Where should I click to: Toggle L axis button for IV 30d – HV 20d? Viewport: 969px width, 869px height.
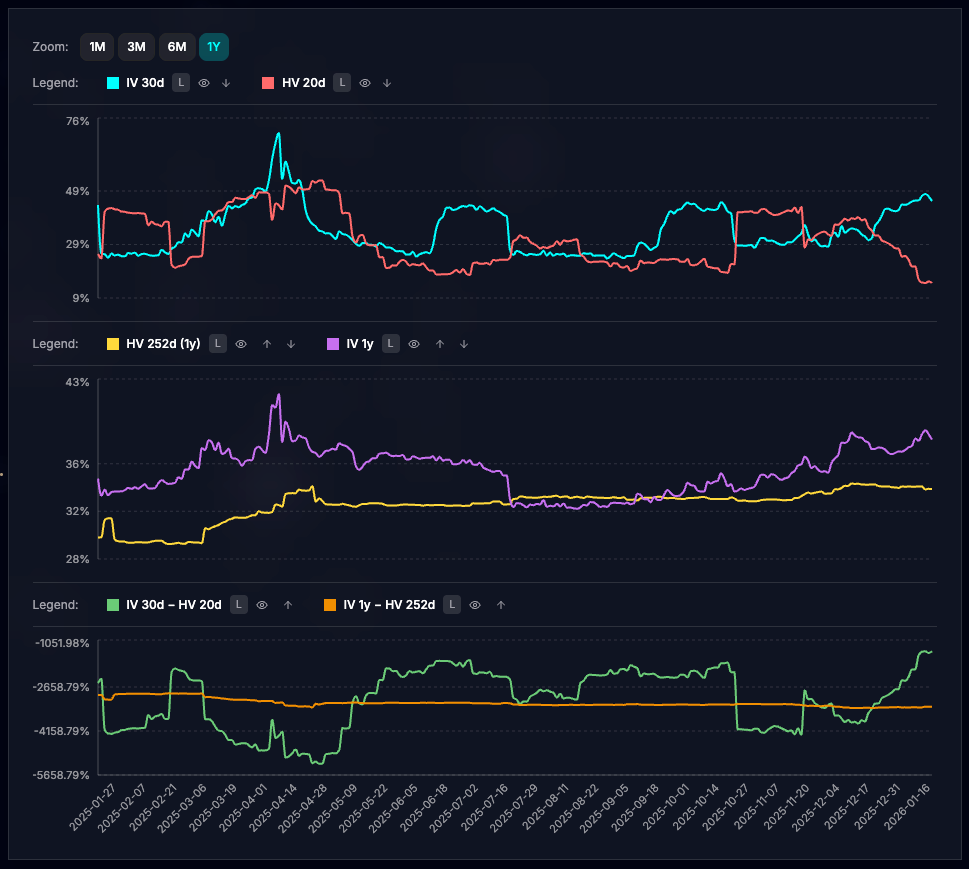tap(239, 604)
